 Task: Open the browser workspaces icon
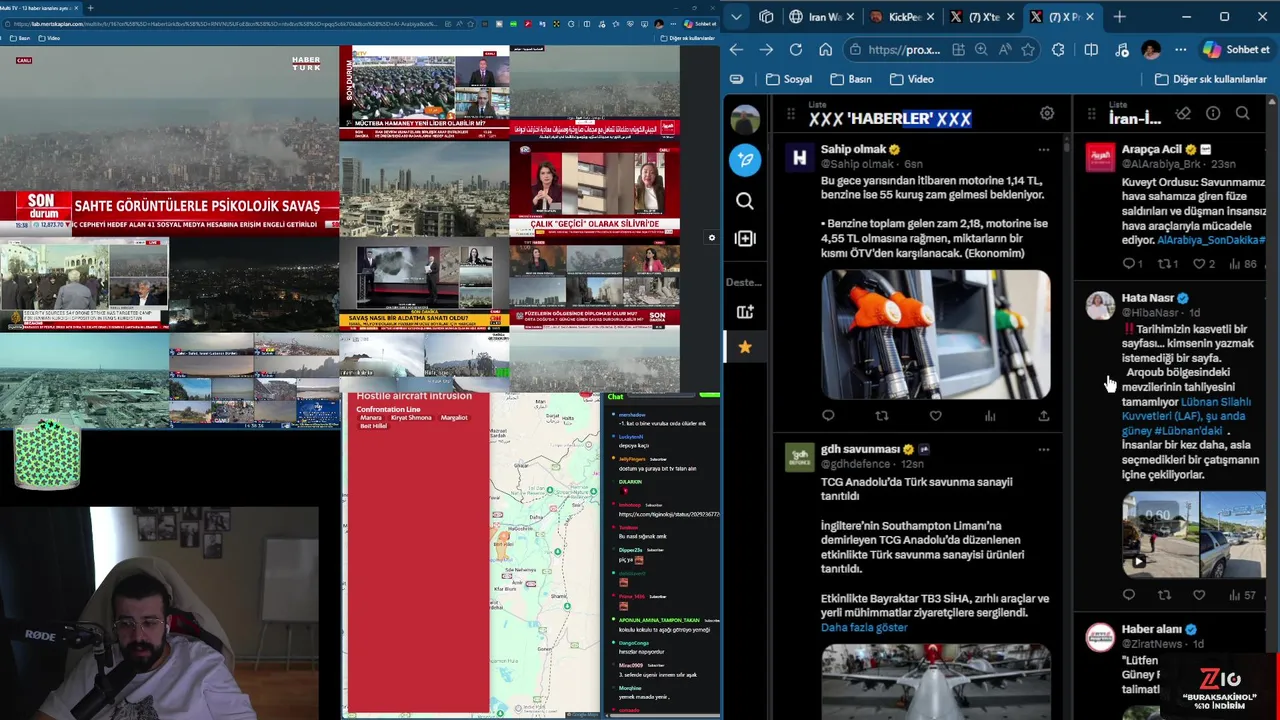point(766,17)
